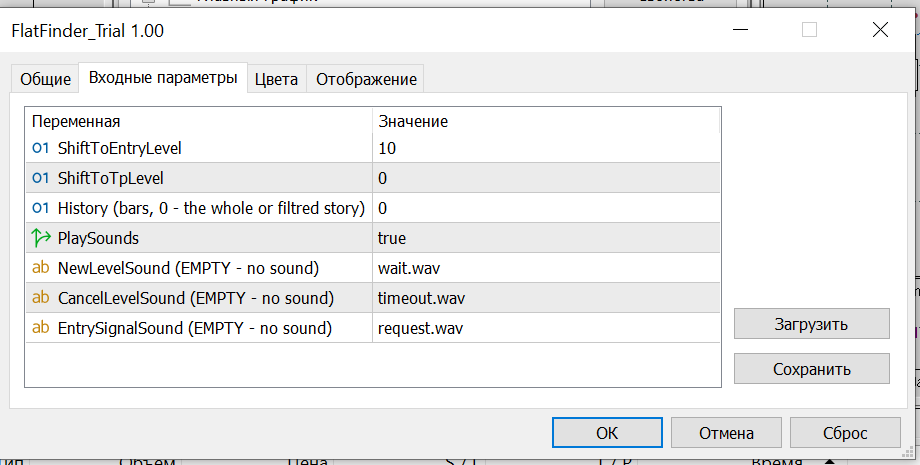920x465 pixels.
Task: Reset parameters with the Сброс button
Action: click(x=844, y=433)
